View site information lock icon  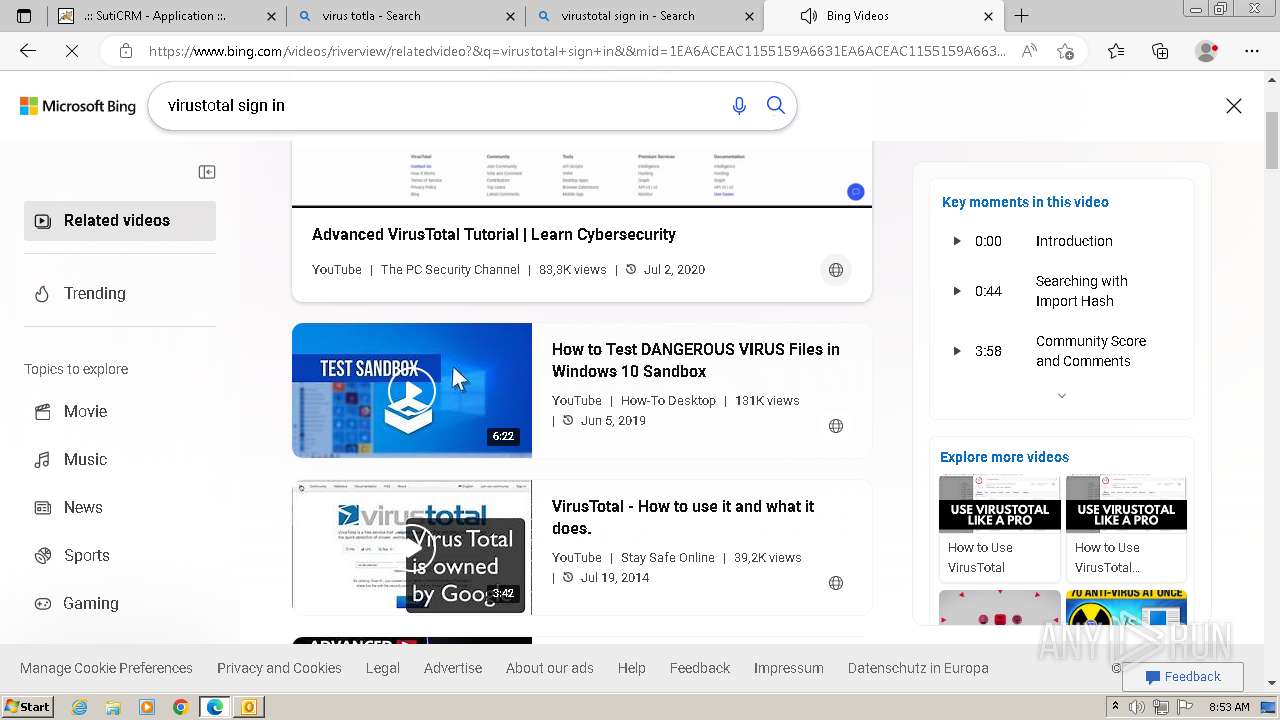click(x=125, y=51)
